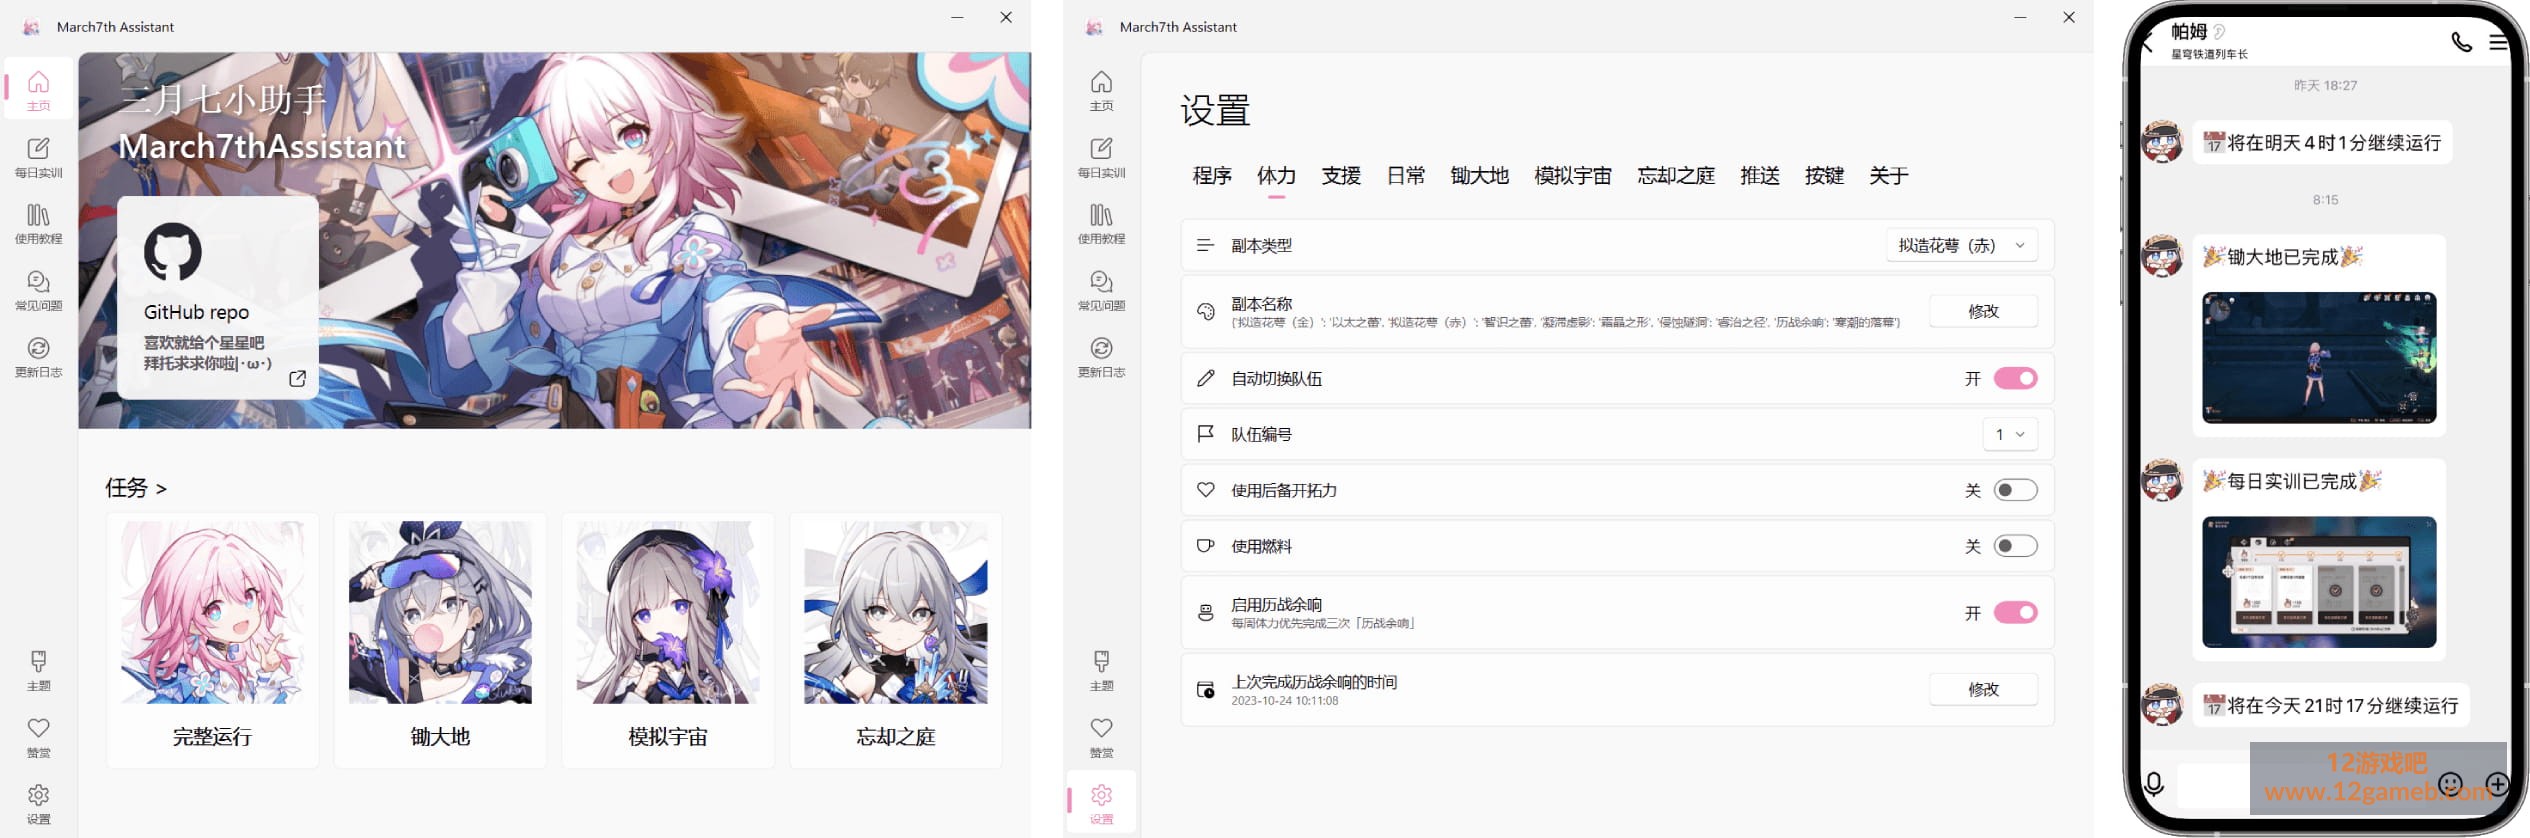The image size is (2530, 838).
Task: Click 修改 button for 上次完成历战余响的时间
Action: coord(1983,689)
